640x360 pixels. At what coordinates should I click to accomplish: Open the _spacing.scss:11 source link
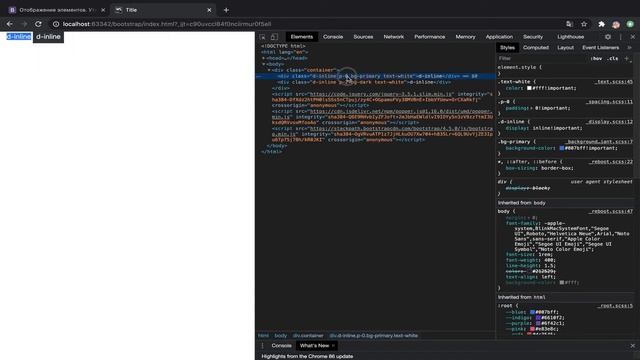click(609, 102)
